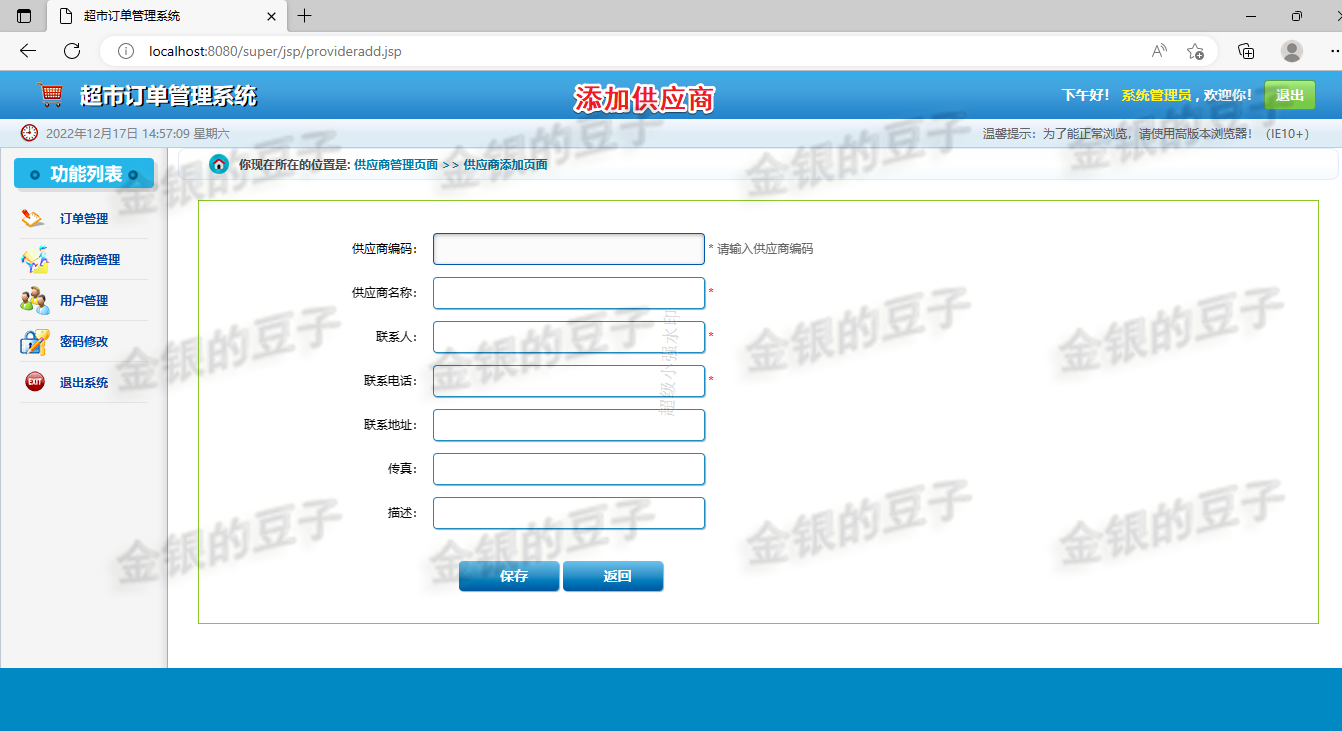The width and height of the screenshot is (1342, 731).
Task: Click the 功能列表 function list header
Action: click(x=83, y=172)
